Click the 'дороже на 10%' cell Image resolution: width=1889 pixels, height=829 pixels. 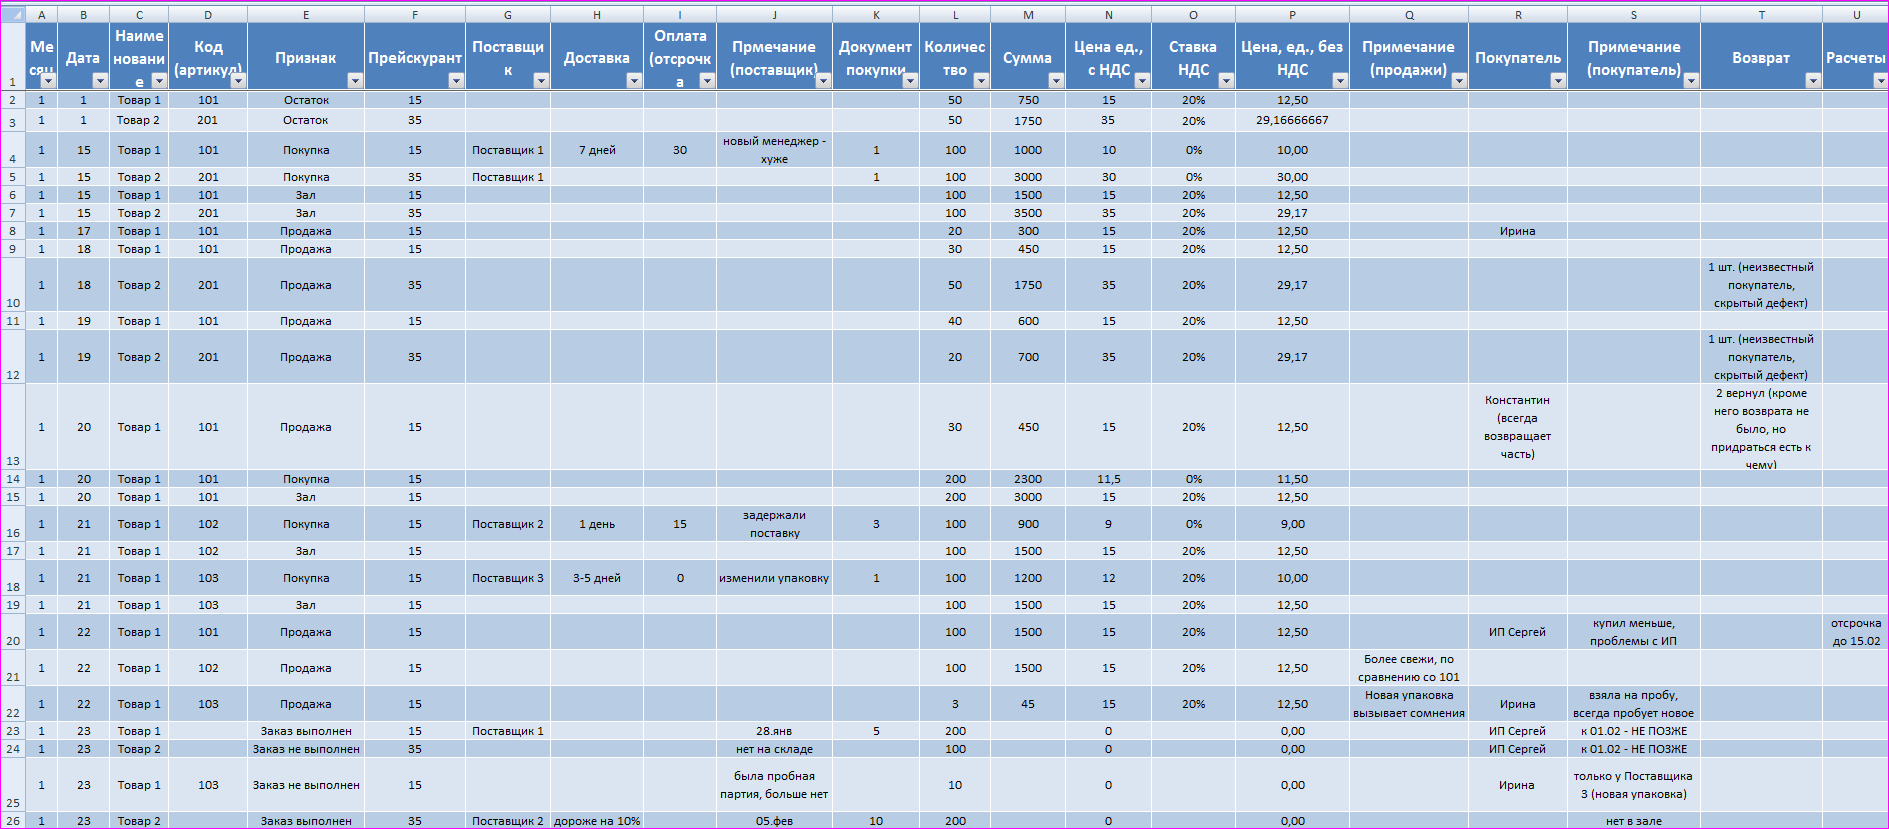coord(597,821)
